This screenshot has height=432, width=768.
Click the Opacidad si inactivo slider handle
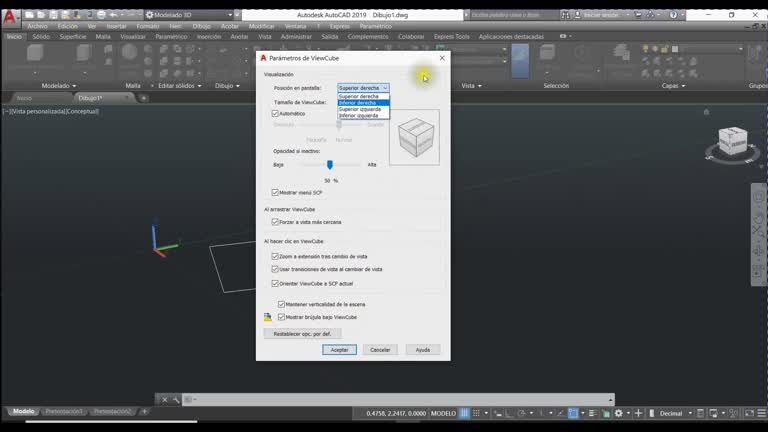pyautogui.click(x=330, y=165)
